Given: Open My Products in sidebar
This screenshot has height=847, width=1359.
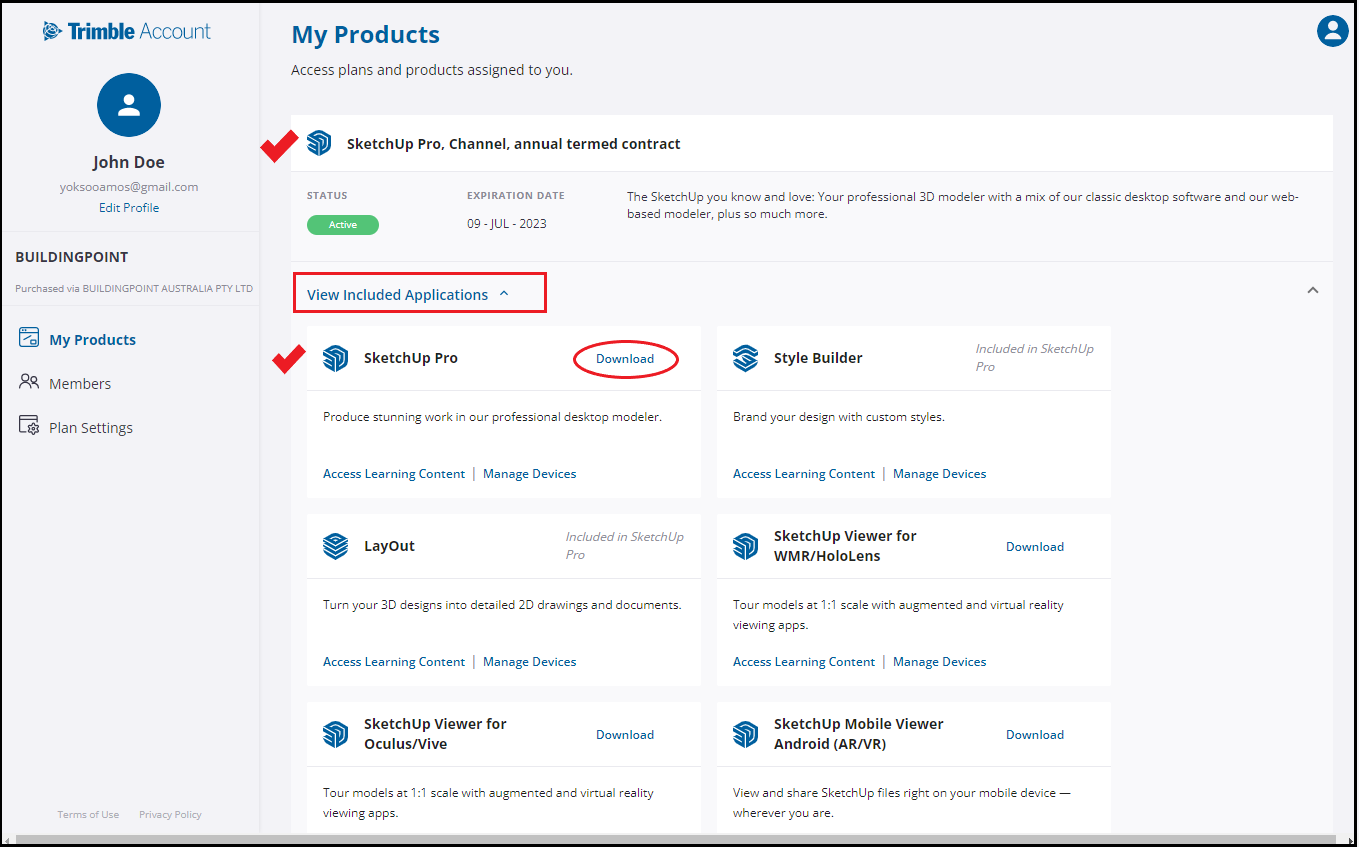Looking at the screenshot, I should (x=92, y=340).
